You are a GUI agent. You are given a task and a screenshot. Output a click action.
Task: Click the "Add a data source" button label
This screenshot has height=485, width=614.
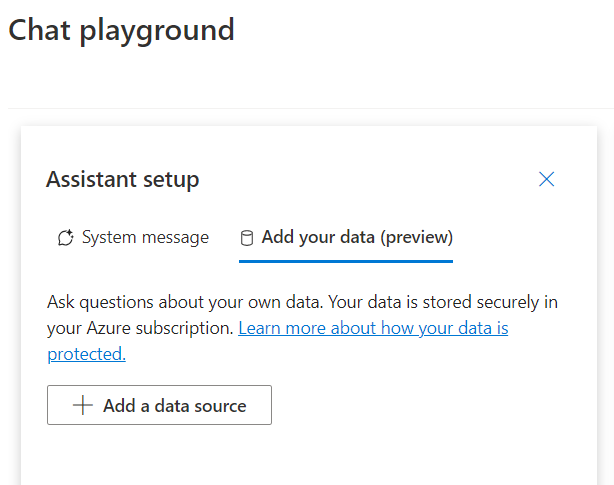pyautogui.click(x=174, y=406)
